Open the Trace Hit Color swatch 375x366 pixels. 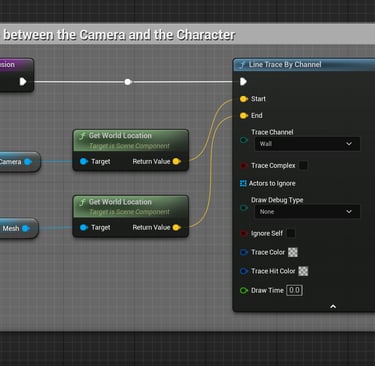303,271
